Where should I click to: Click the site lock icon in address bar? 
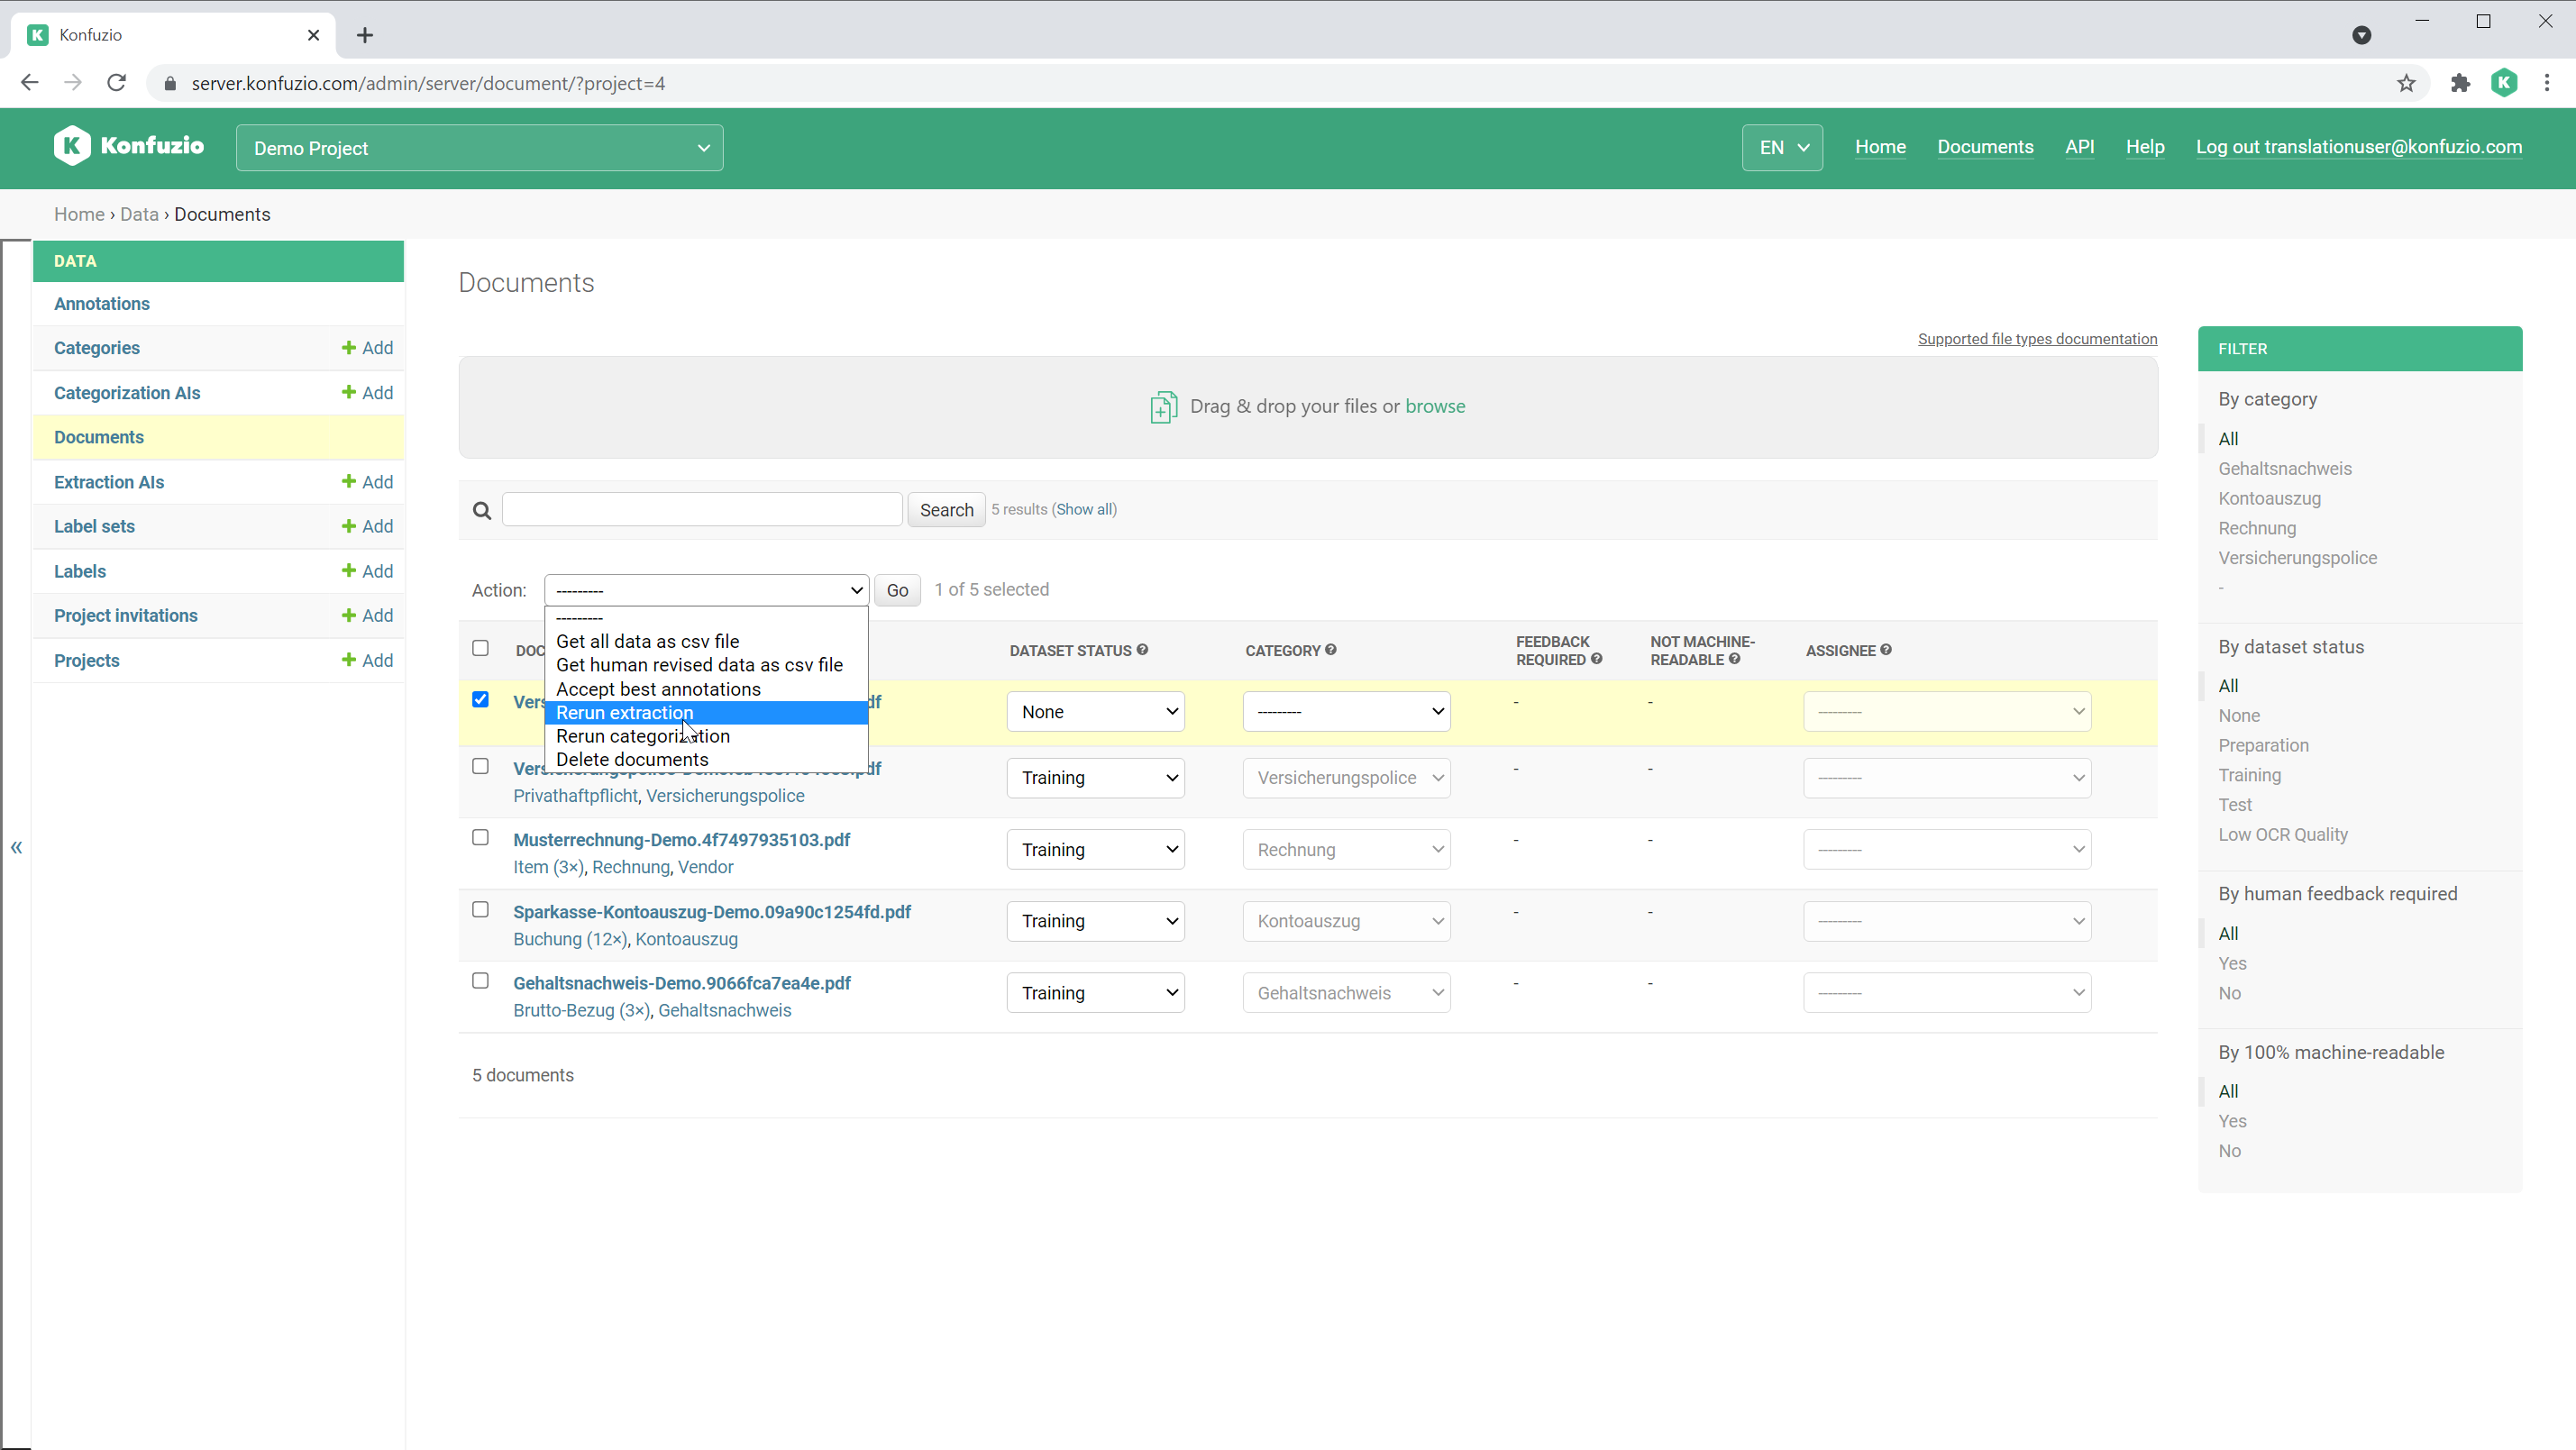point(170,83)
